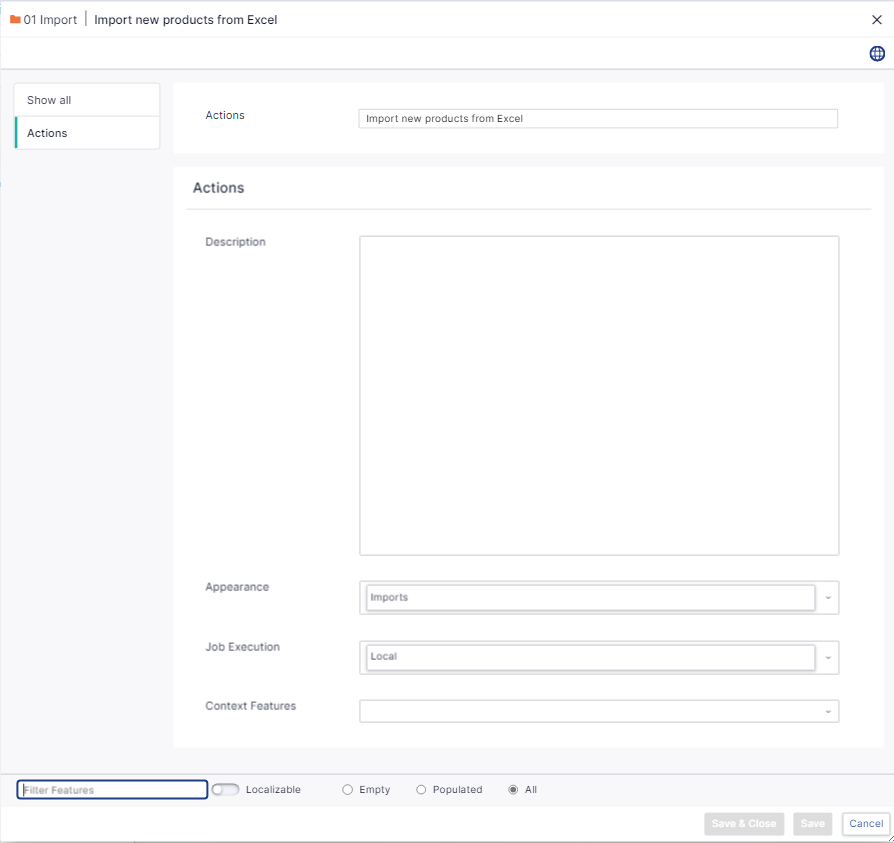Click the orange folder icon beside 01 Import
Viewport: 894px width, 843px height.
pos(15,19)
